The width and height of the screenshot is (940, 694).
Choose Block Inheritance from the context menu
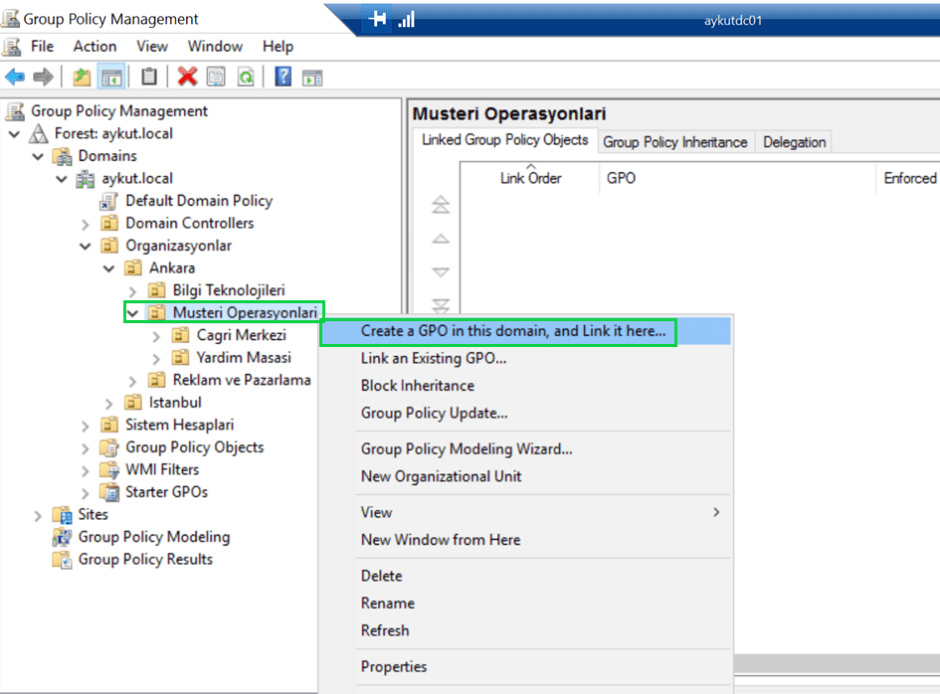tap(417, 385)
